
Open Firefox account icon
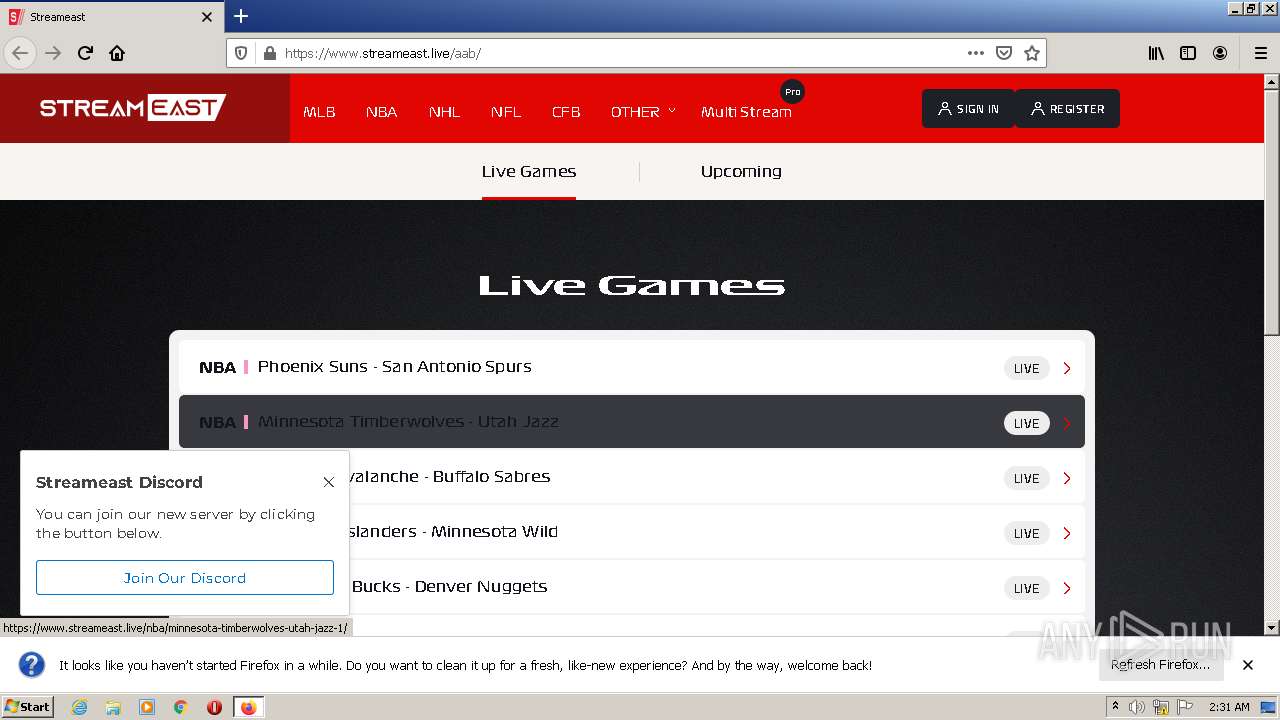[x=1220, y=53]
